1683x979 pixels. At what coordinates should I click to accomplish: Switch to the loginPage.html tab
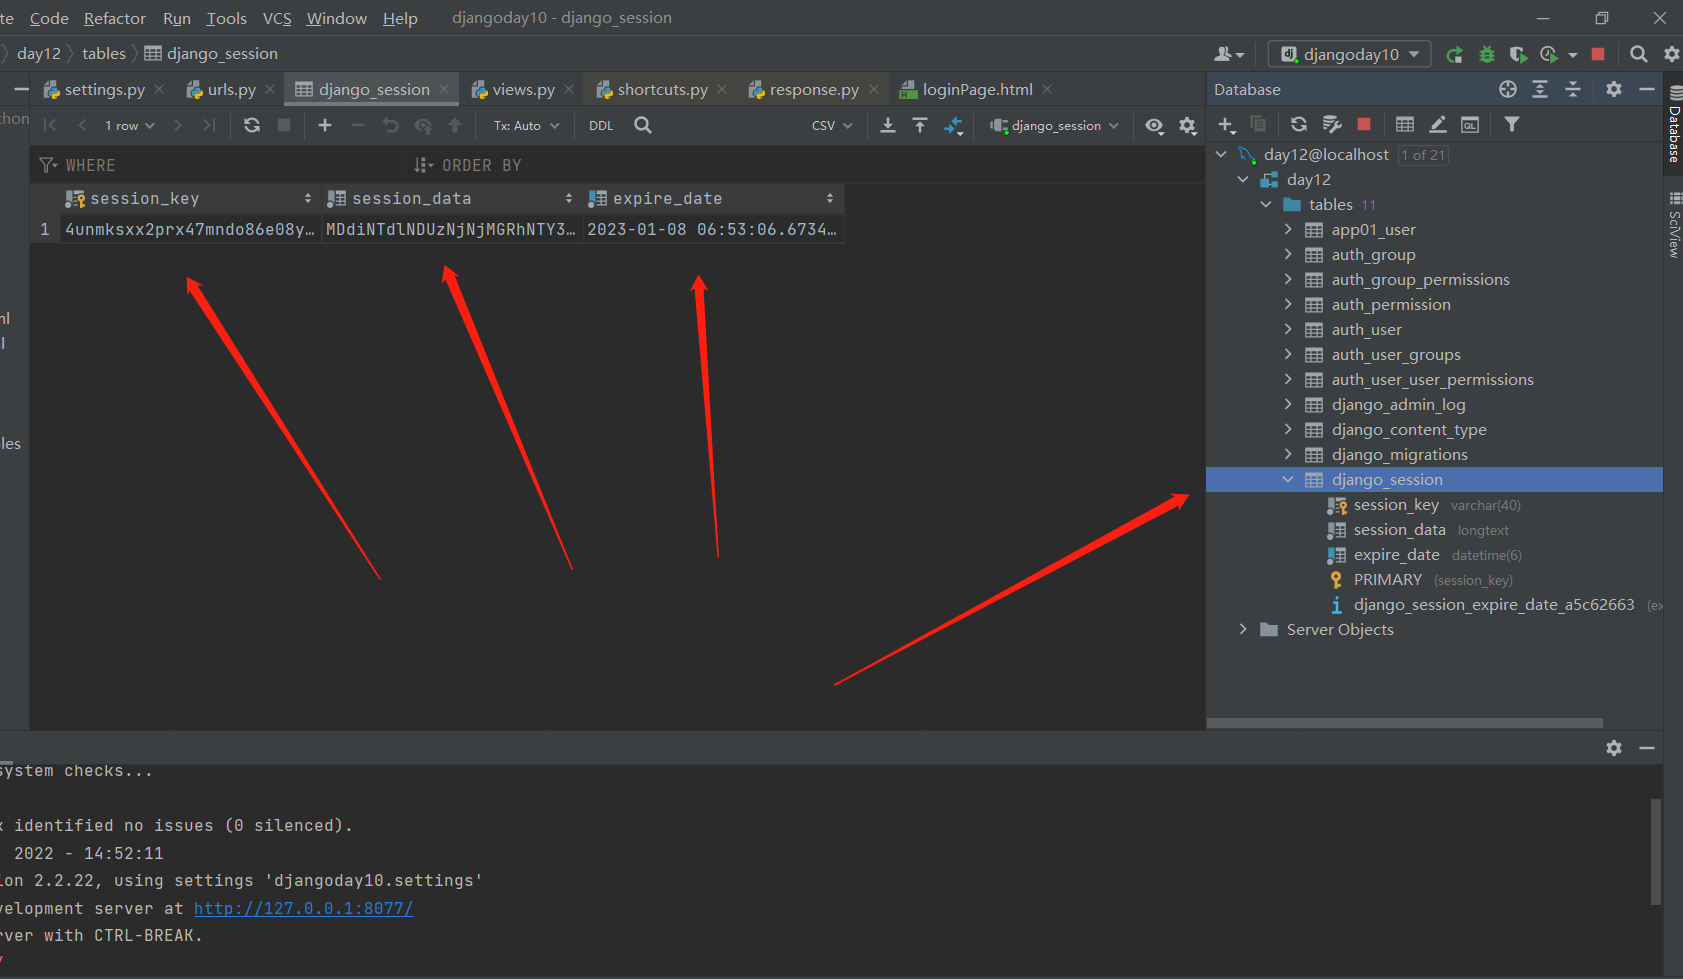pos(977,89)
